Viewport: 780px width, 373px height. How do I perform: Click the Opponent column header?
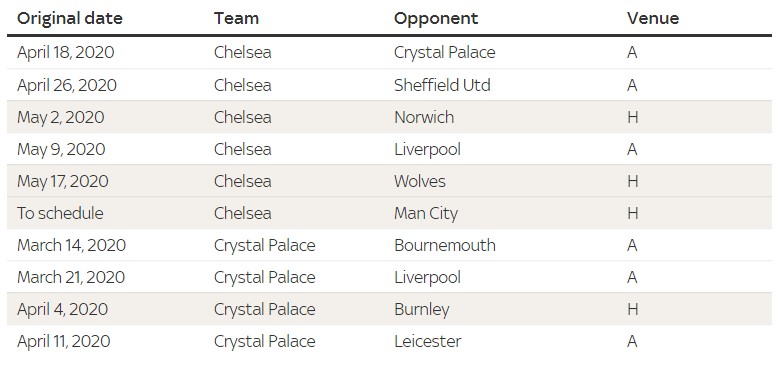pos(436,19)
